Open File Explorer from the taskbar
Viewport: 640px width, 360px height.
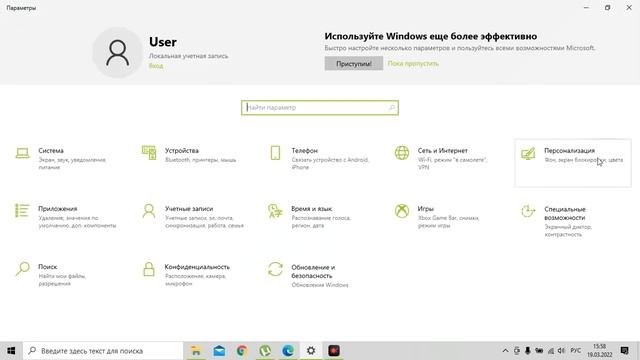(196, 351)
